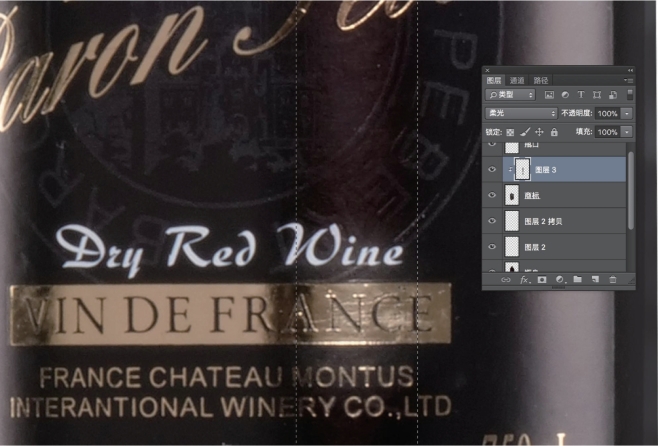Lock all padlock icon
The width and height of the screenshot is (658, 446).
(554, 132)
